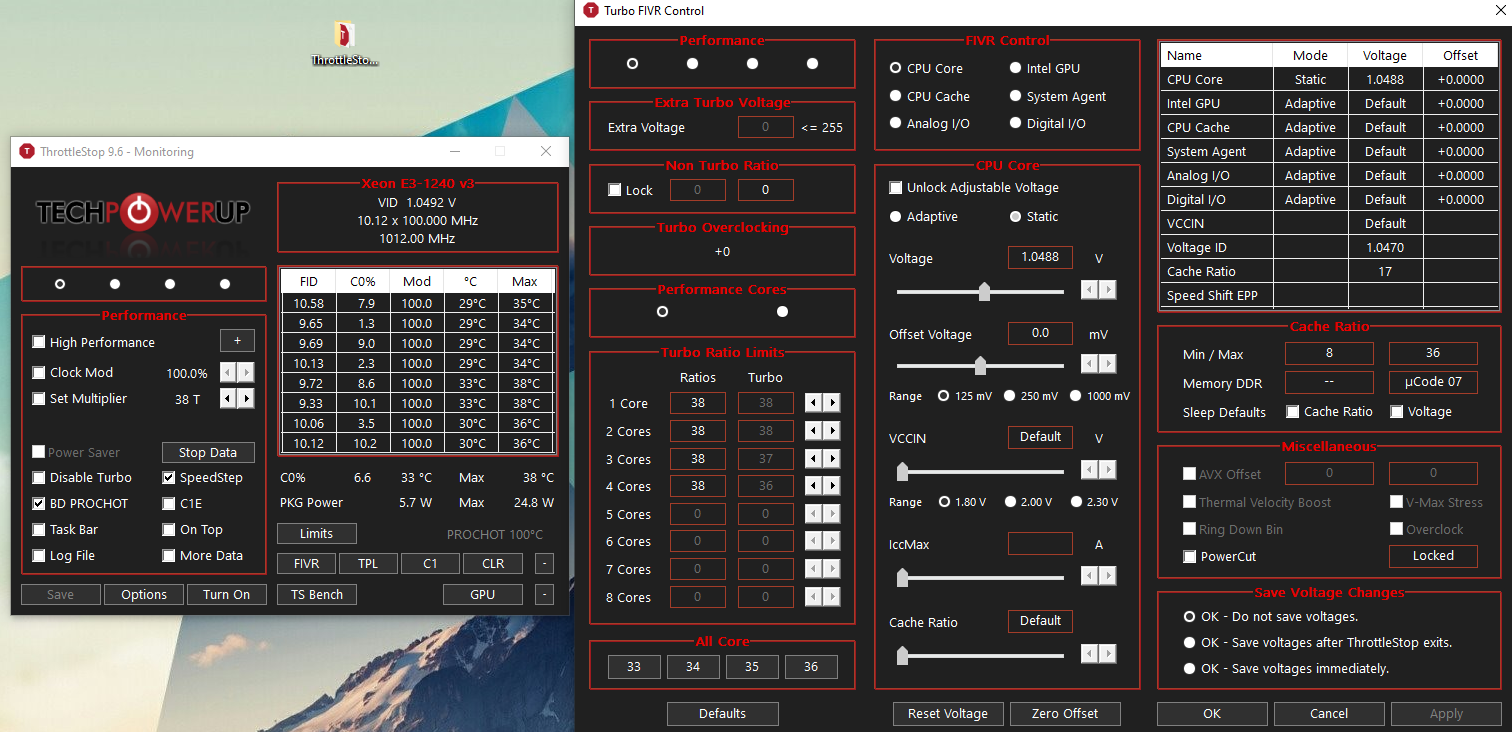
Task: Click the Offset Voltage slider thumb
Action: point(980,365)
